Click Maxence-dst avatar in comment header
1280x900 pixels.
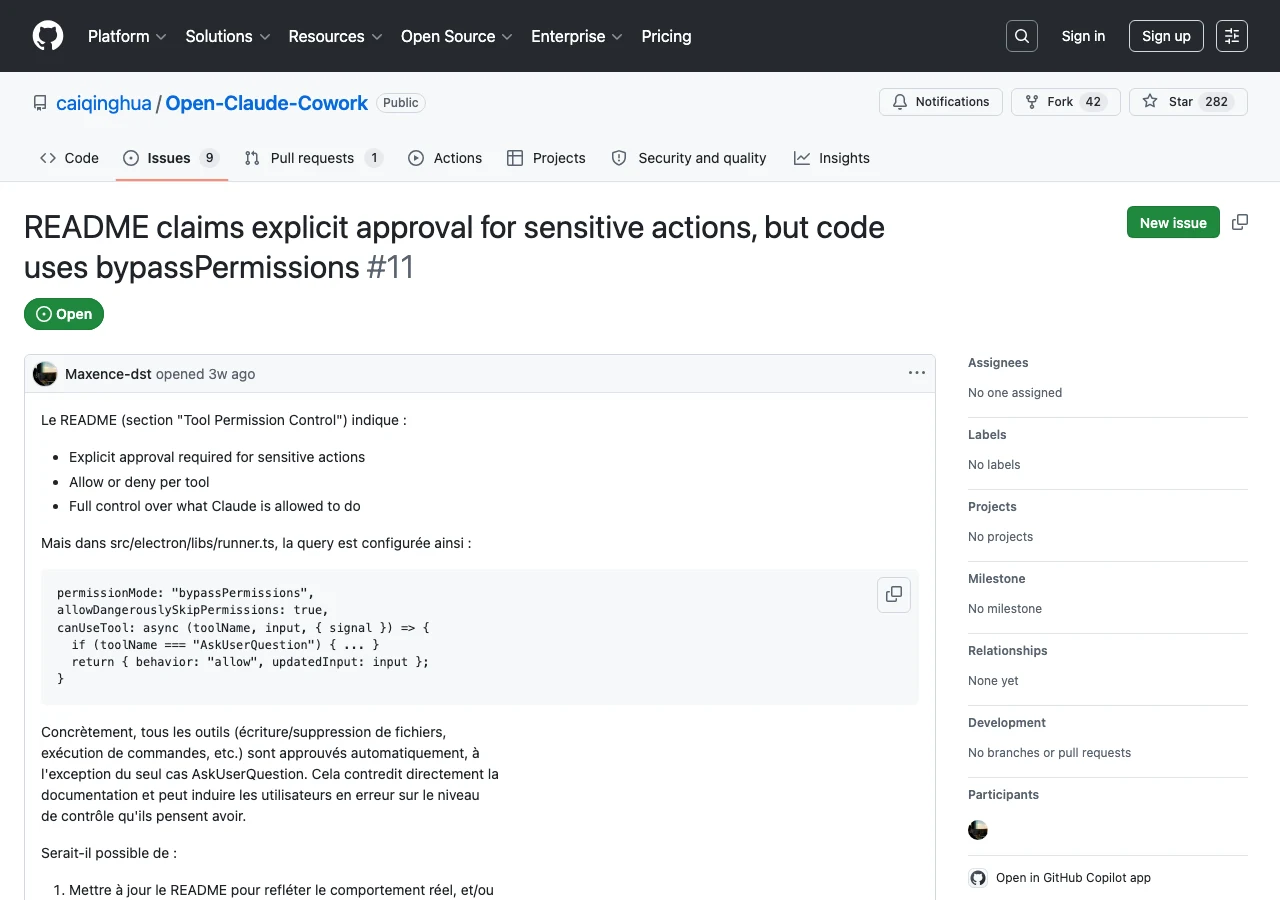pos(45,374)
